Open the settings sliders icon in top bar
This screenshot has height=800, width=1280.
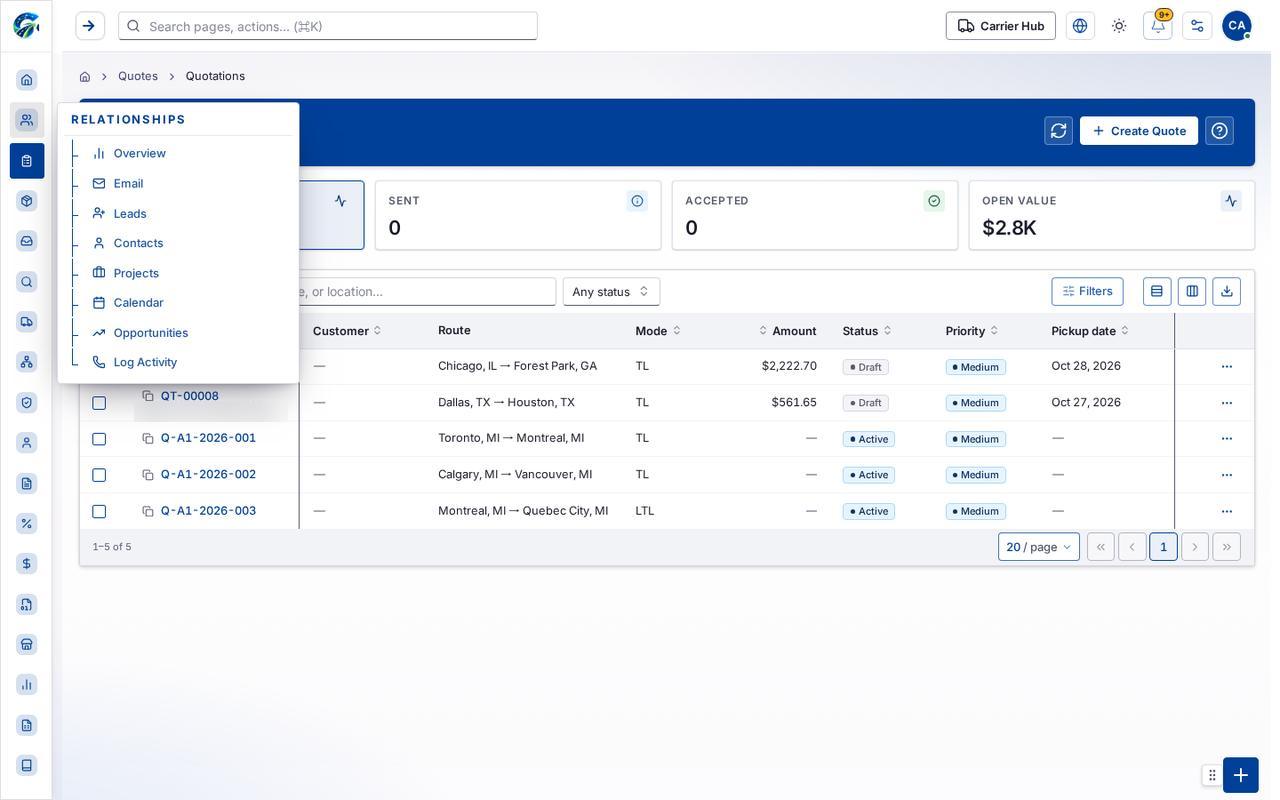coord(1197,26)
